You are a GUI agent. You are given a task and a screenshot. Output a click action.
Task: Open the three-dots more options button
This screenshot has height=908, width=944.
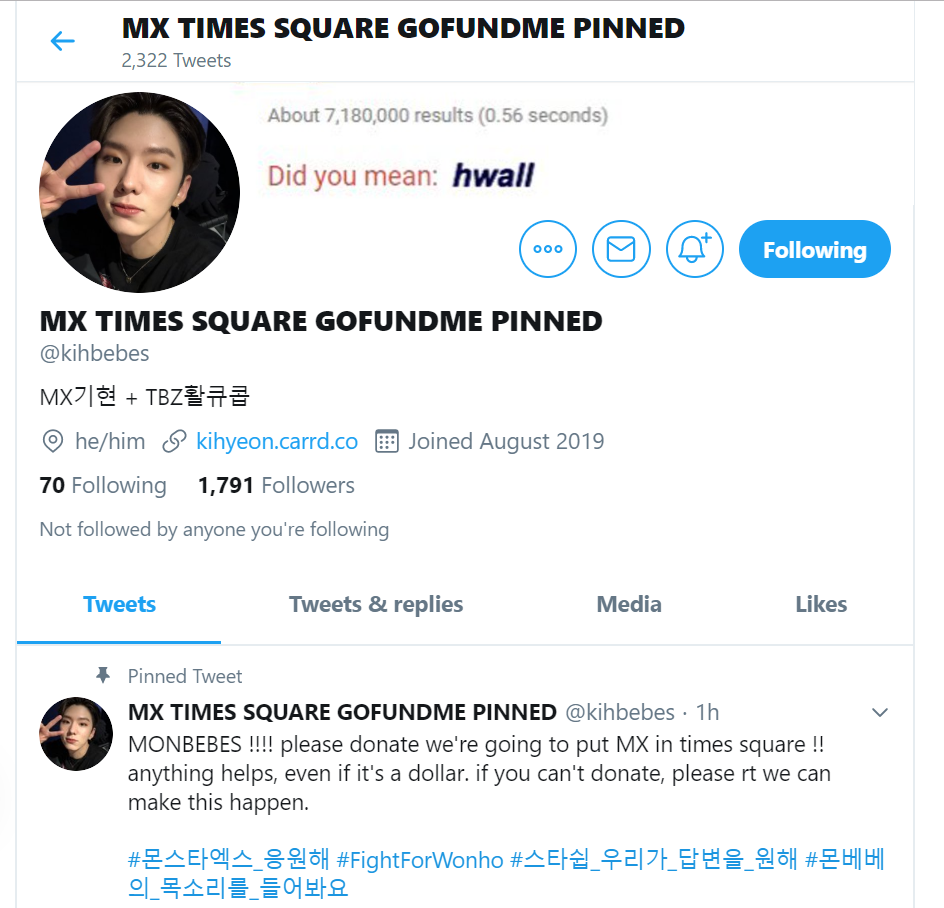[x=548, y=249]
